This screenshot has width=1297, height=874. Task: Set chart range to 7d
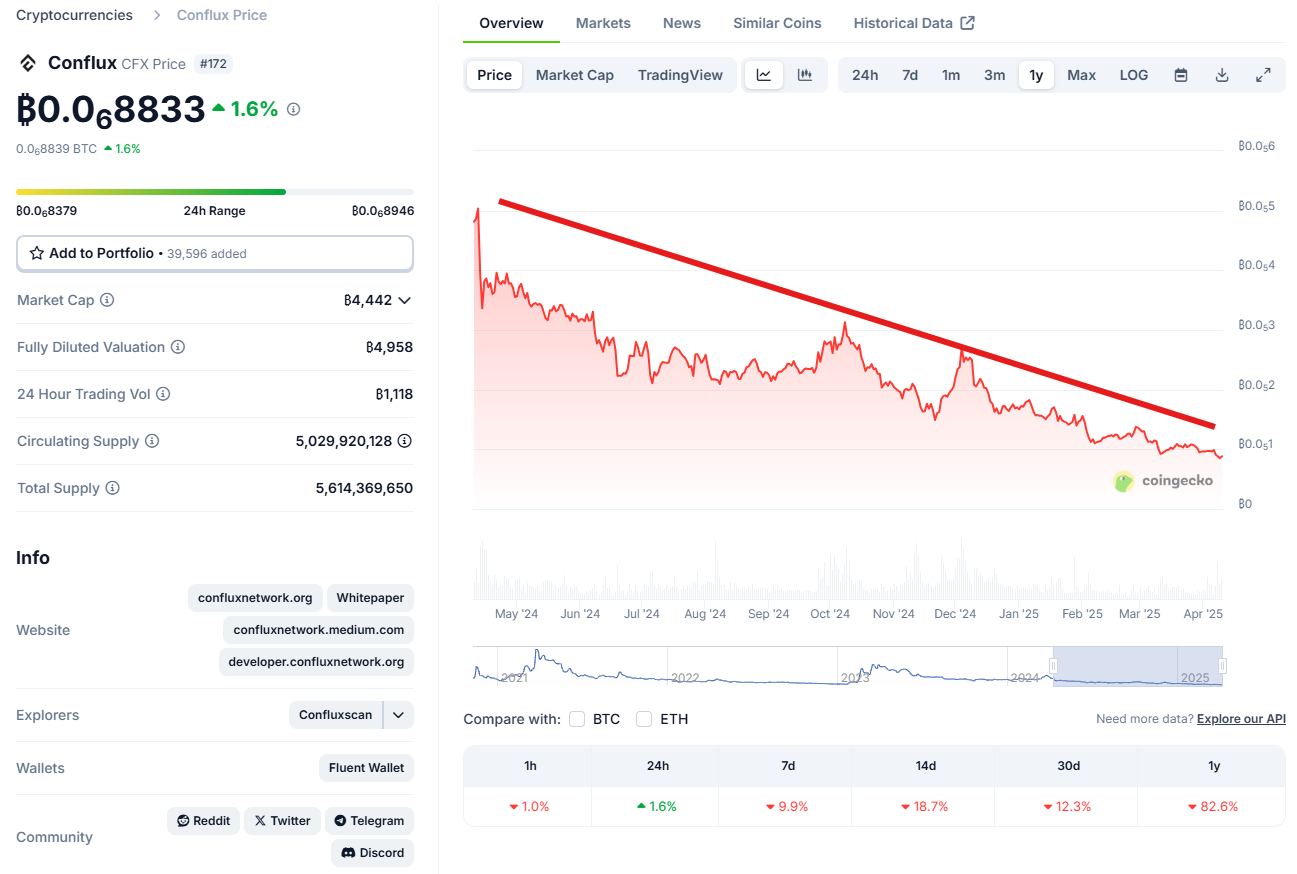click(910, 75)
